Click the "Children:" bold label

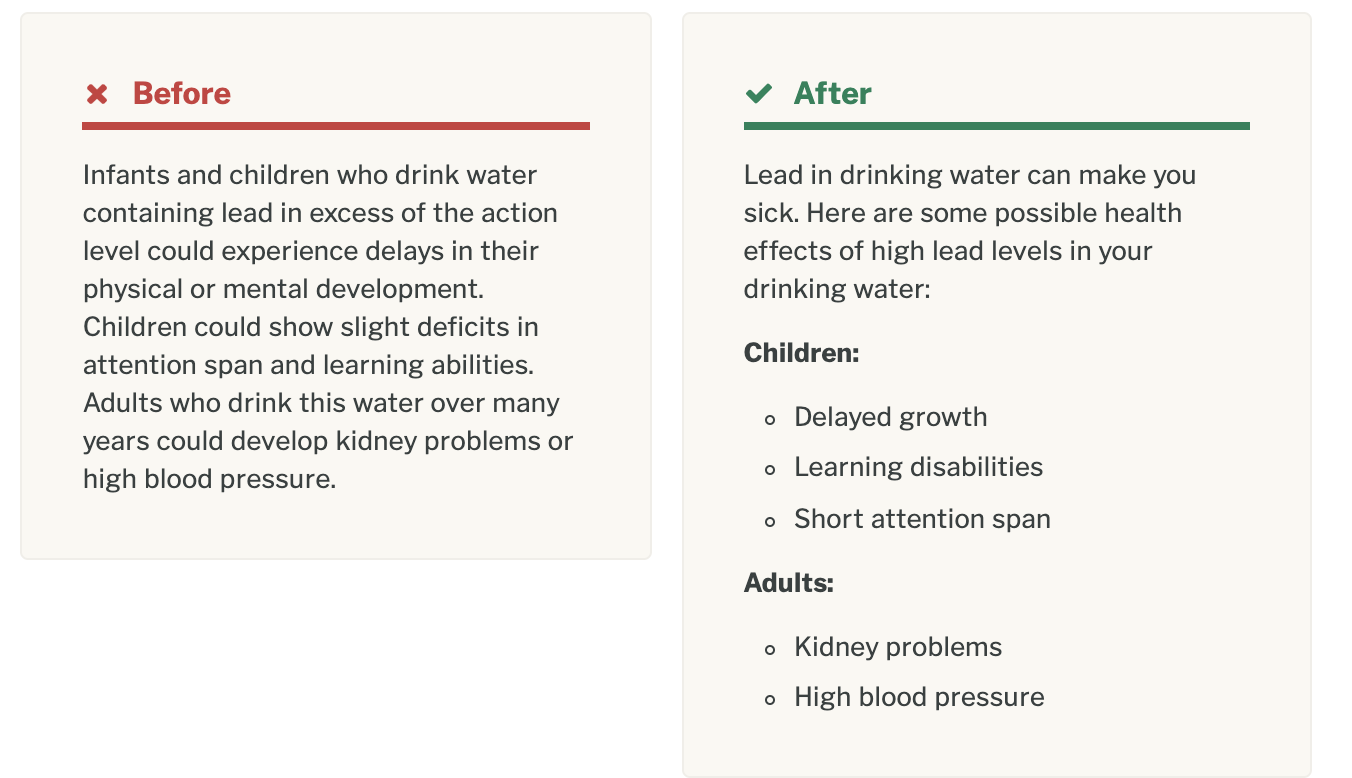tap(801, 353)
